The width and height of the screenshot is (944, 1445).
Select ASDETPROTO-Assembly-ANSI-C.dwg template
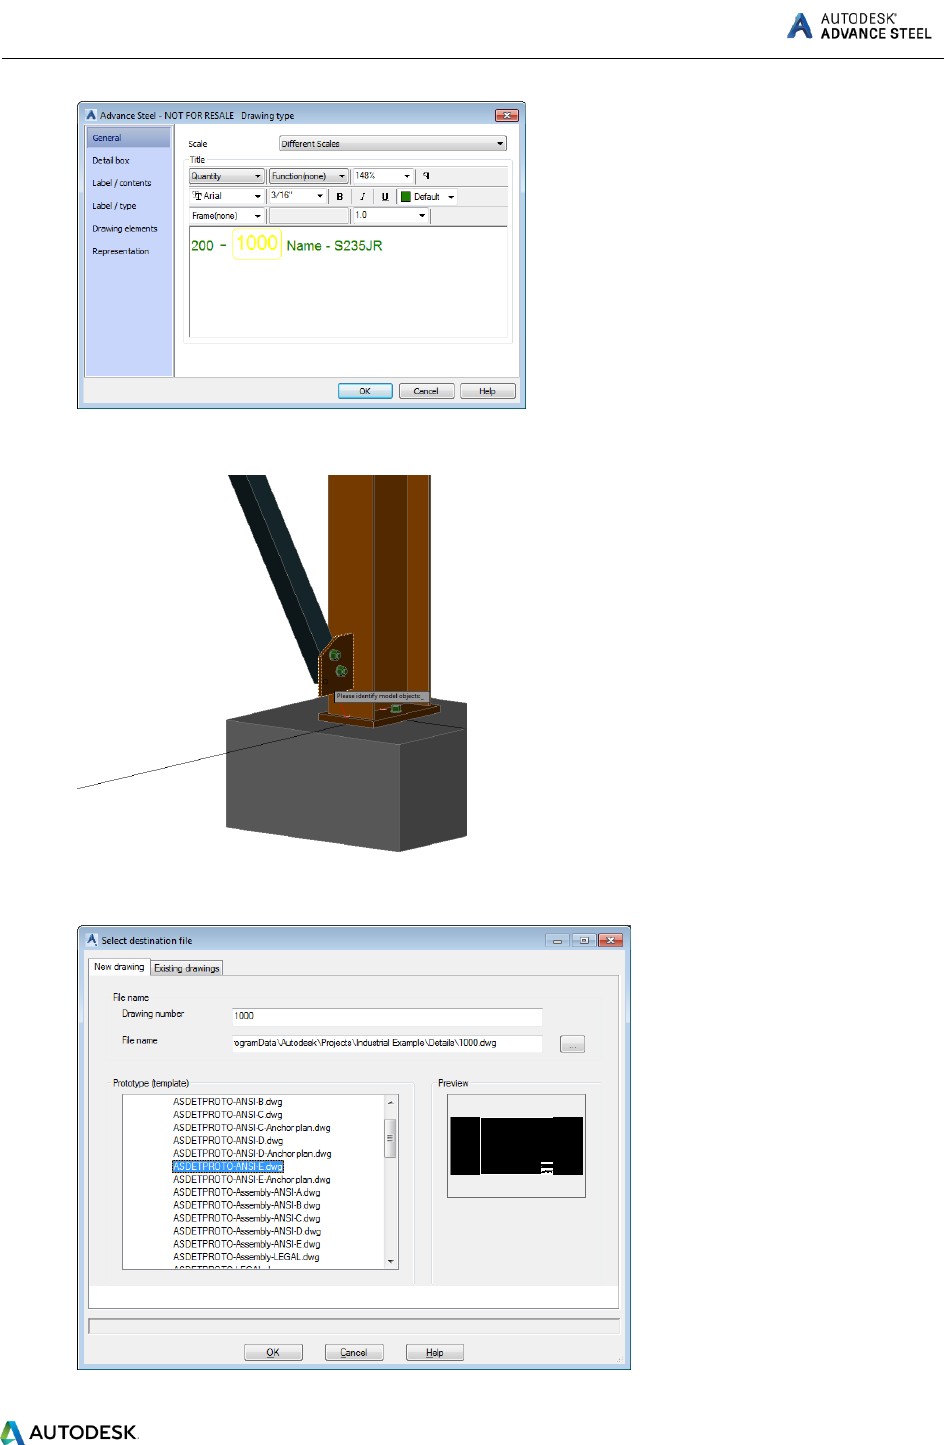click(247, 1219)
